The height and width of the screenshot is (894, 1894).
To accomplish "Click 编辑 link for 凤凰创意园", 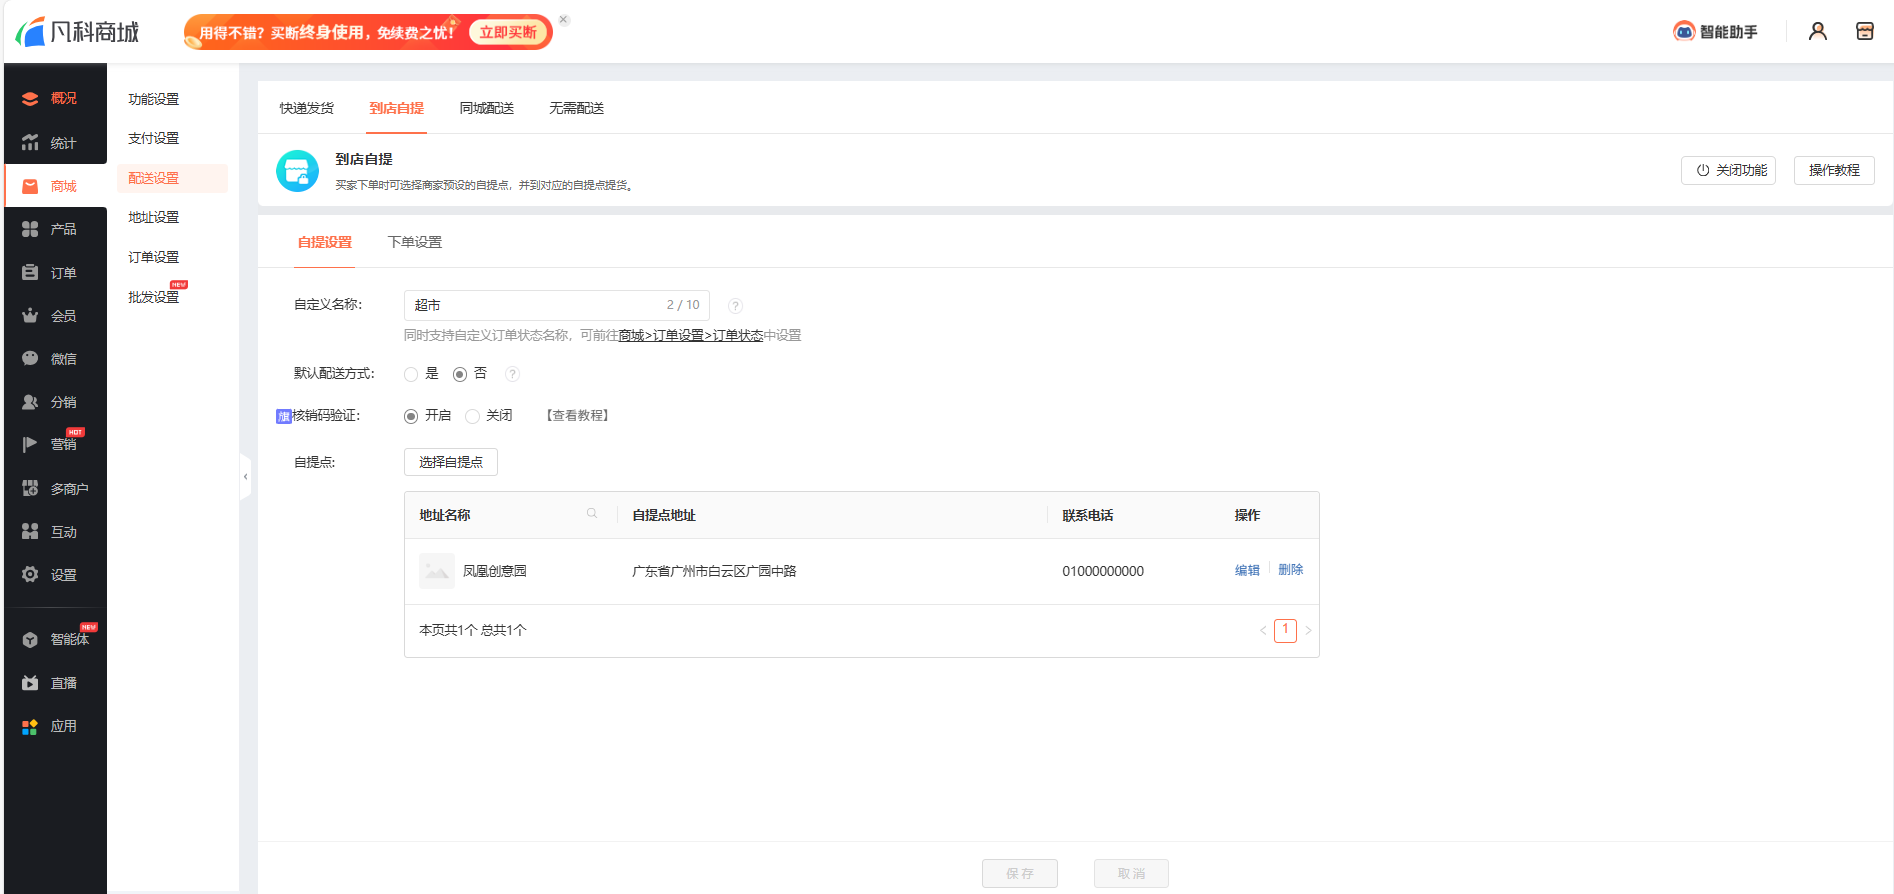I will coord(1246,570).
